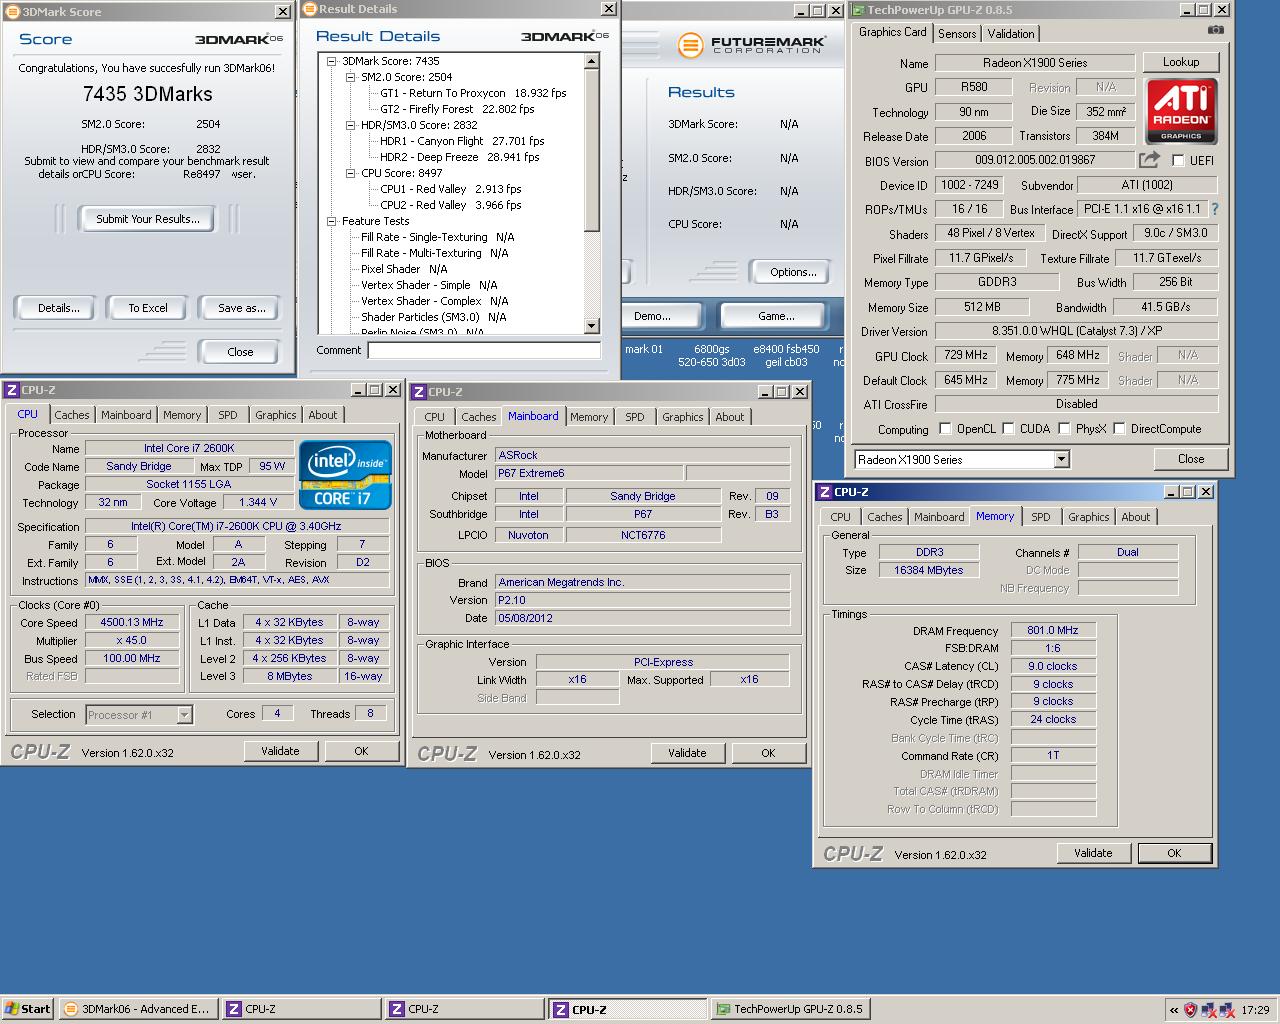This screenshot has height=1024, width=1280.
Task: Click the taskbar clock showing 17:29
Action: click(x=1255, y=1010)
